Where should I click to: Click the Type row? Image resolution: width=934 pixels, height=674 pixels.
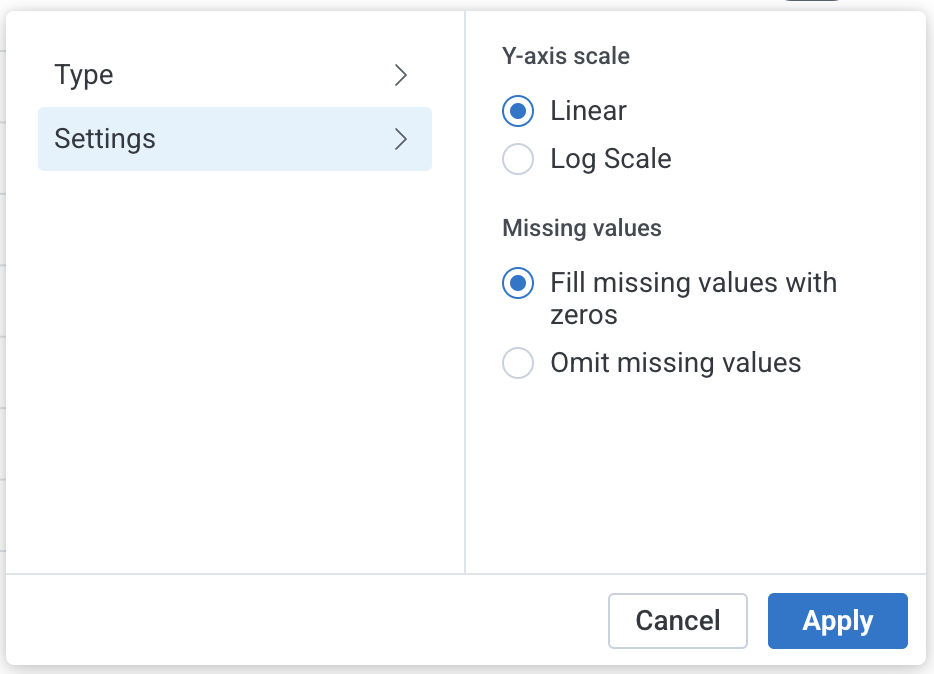[234, 75]
